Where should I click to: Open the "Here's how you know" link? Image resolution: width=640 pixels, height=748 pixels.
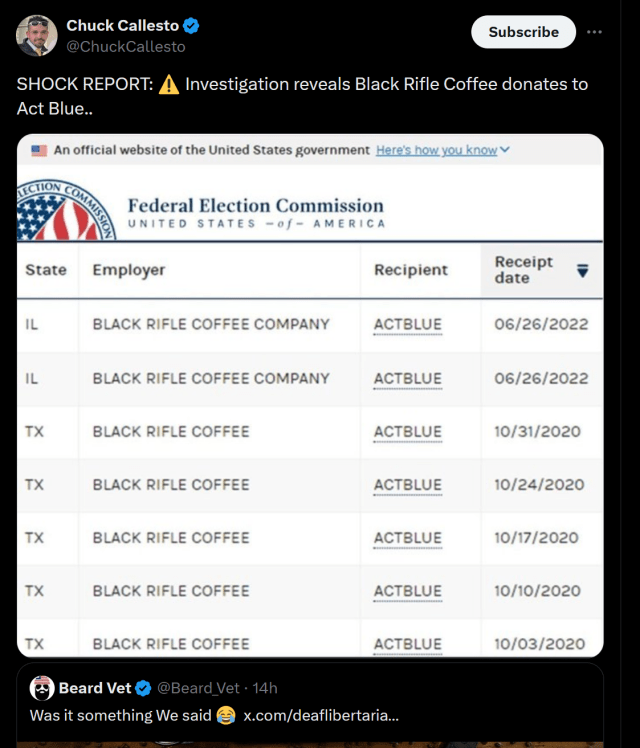tap(436, 150)
